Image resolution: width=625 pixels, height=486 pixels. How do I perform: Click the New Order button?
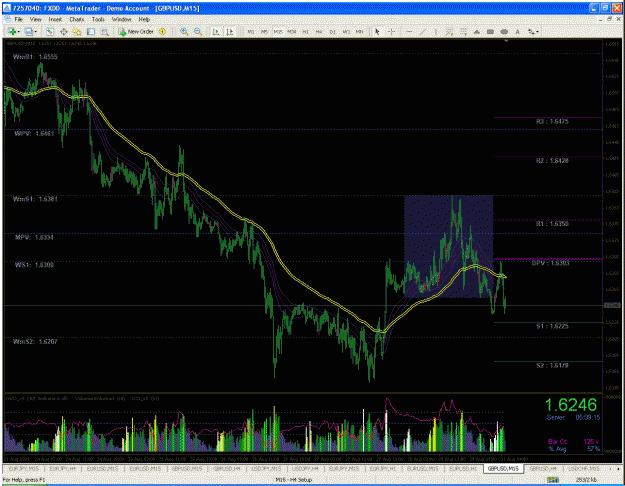[136, 31]
